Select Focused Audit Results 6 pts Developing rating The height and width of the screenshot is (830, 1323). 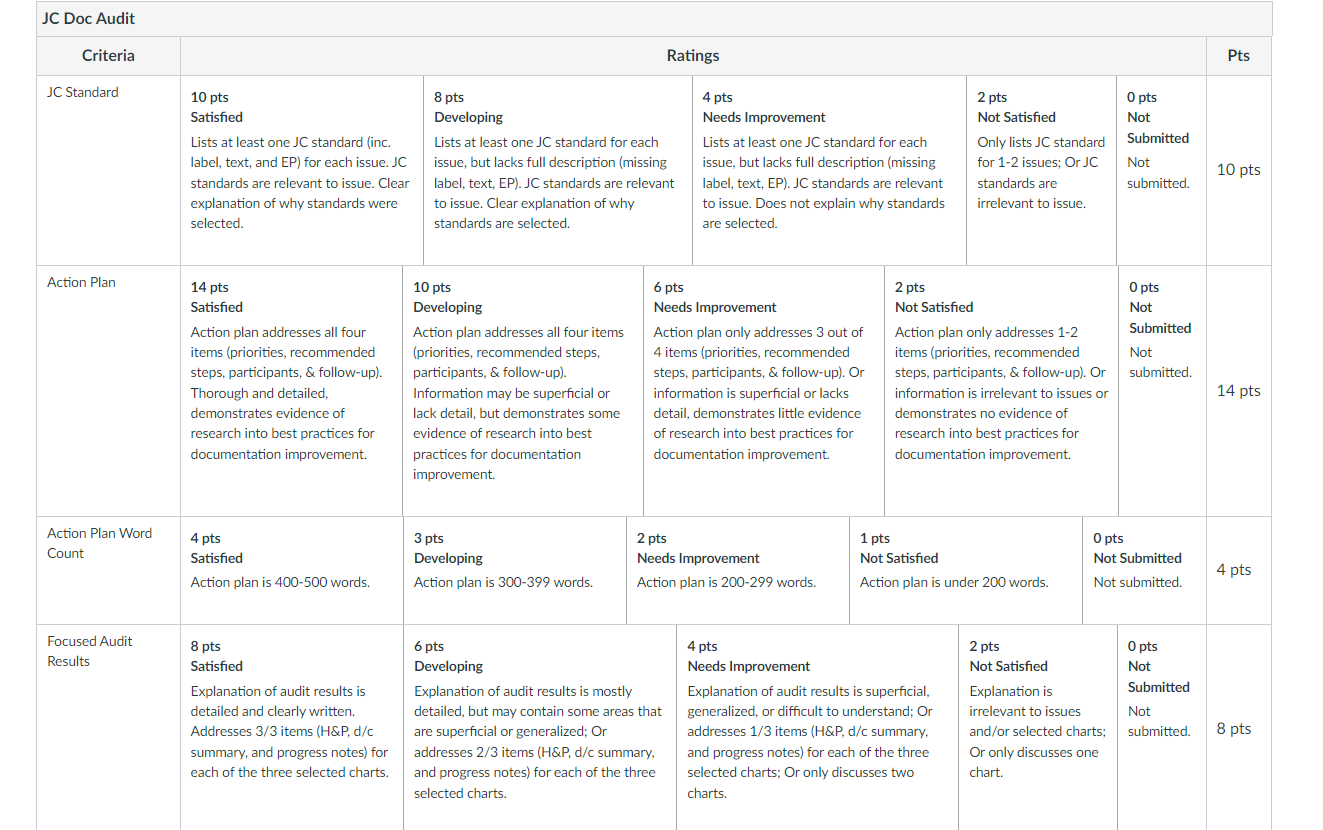click(x=540, y=727)
